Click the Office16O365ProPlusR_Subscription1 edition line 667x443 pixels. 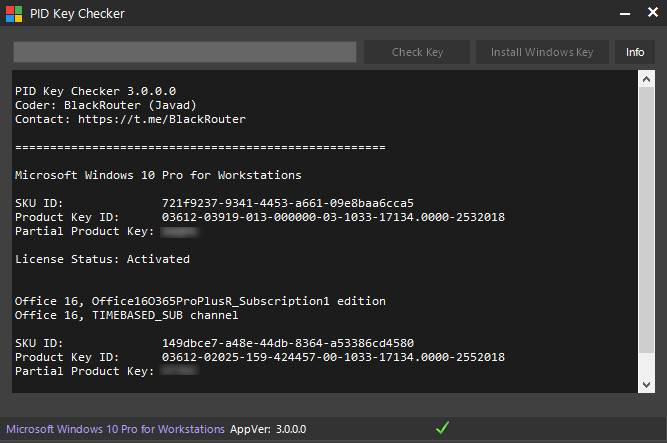pos(200,301)
